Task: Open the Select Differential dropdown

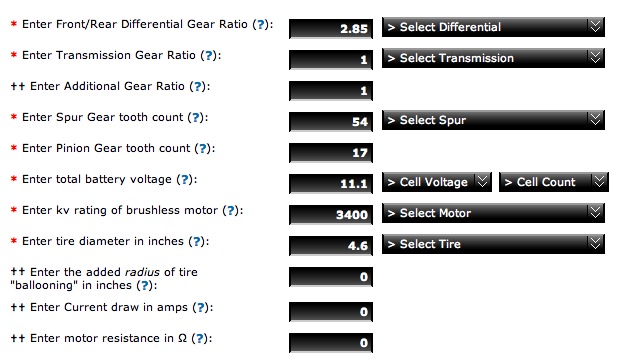Action: 493,27
